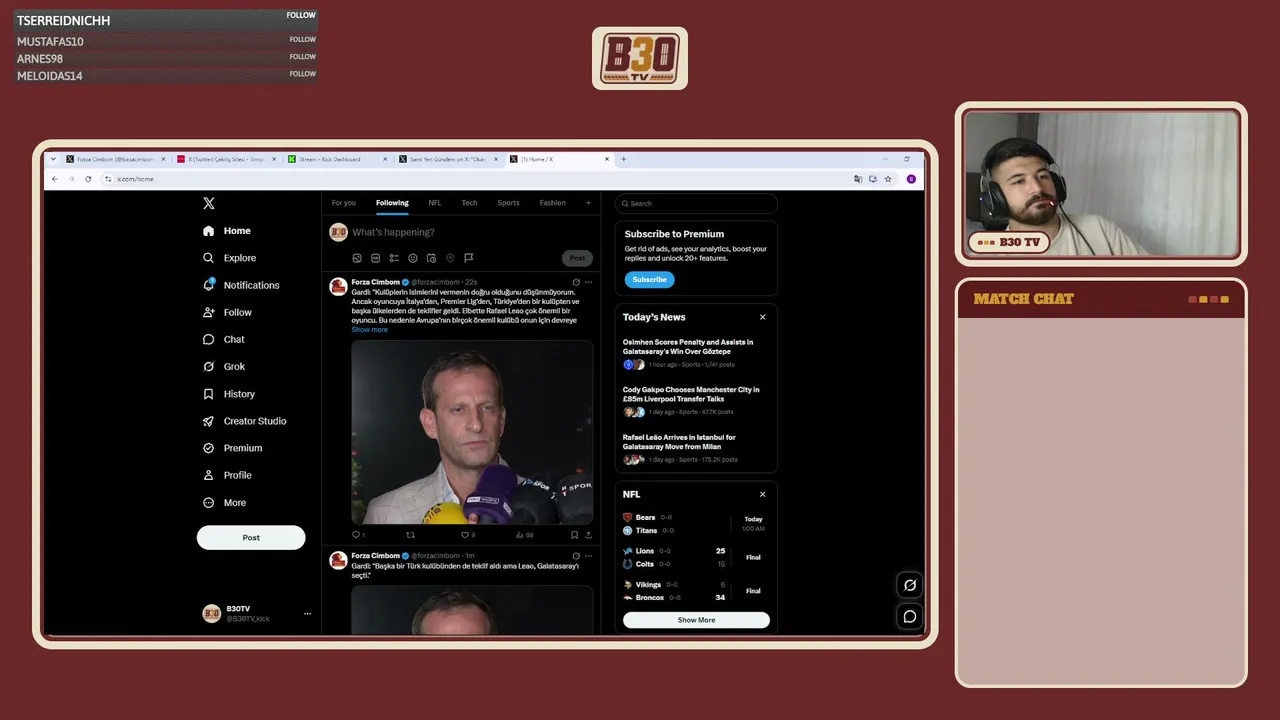Add a new timeline tab with plus
Screen dimensions: 1280x720
pos(588,203)
